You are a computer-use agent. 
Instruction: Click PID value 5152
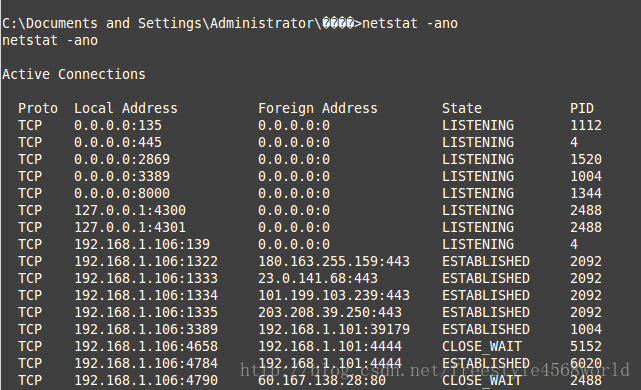586,346
